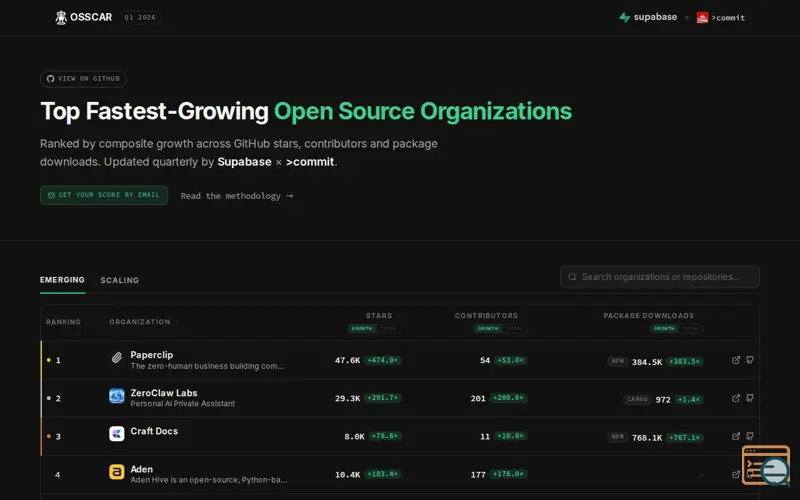Open GitHub icon for Paperclip row
This screenshot has height=500, width=800.
click(x=749, y=360)
